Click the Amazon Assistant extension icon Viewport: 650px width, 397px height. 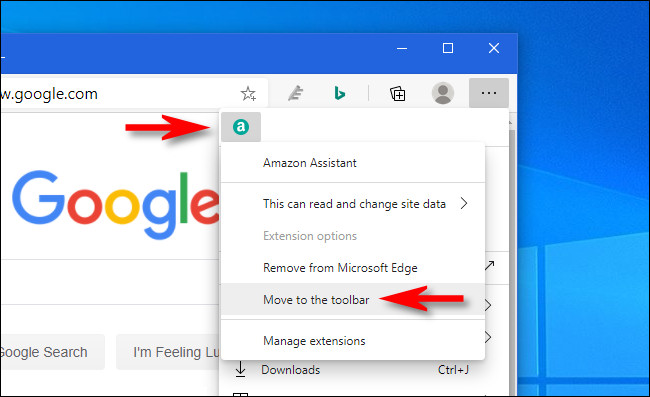click(241, 127)
